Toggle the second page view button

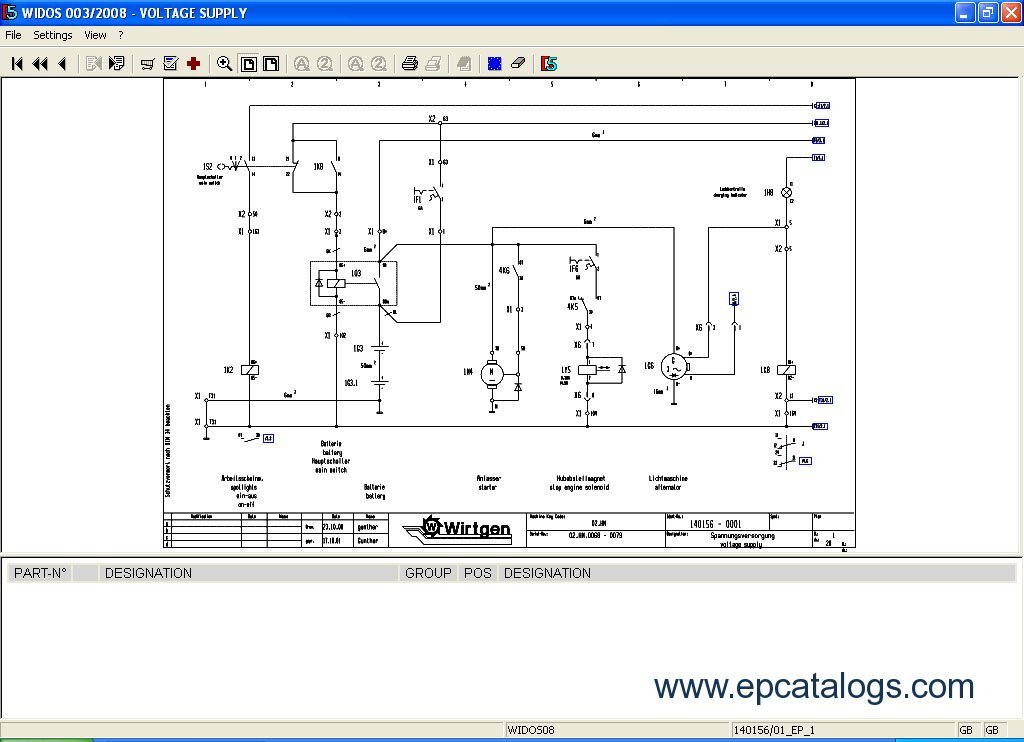click(x=271, y=63)
